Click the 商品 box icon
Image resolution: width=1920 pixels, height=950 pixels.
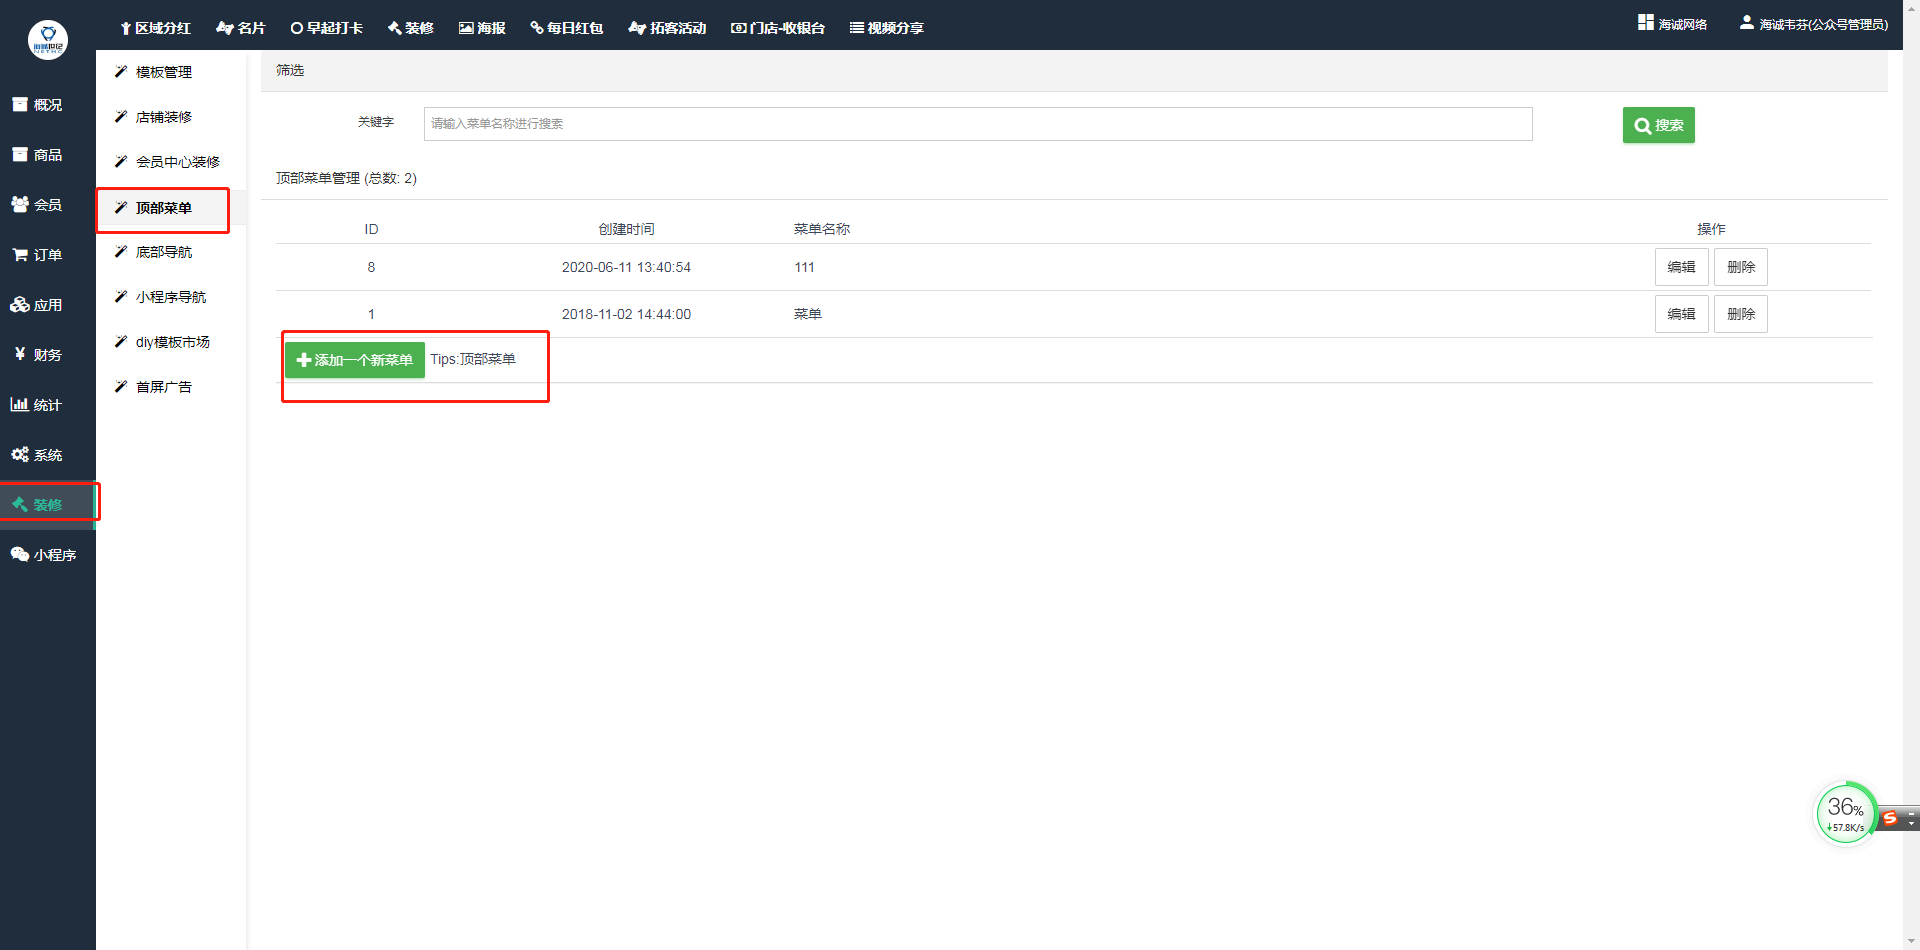[x=19, y=154]
